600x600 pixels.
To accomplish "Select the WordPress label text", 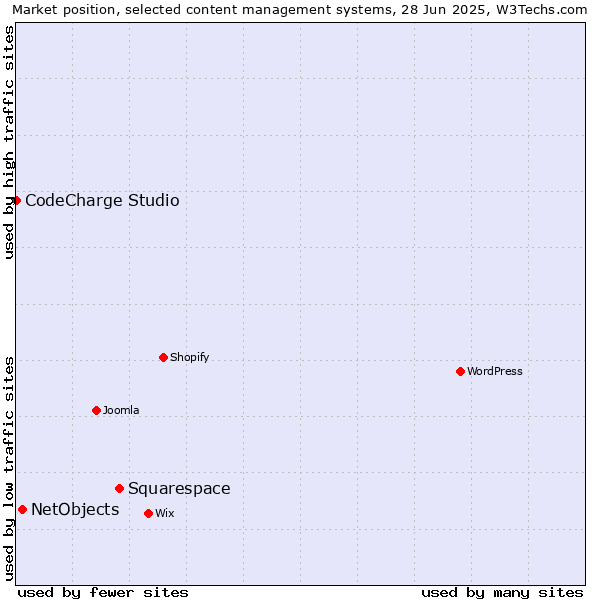I will coord(495,371).
